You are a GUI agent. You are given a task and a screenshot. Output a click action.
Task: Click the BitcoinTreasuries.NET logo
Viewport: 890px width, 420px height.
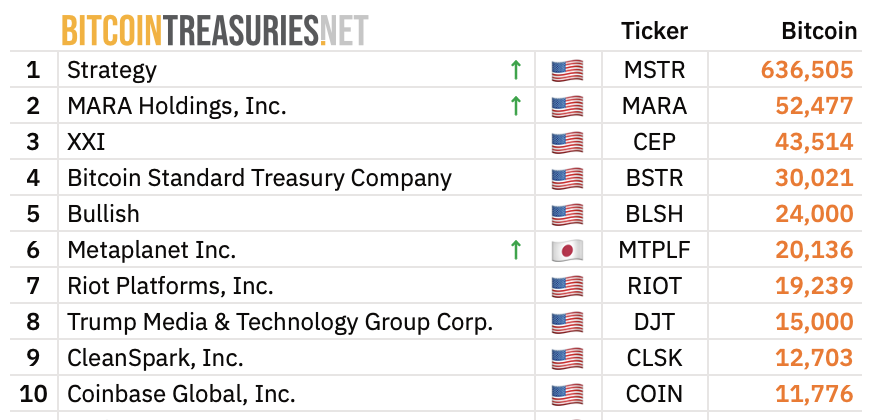pos(215,30)
